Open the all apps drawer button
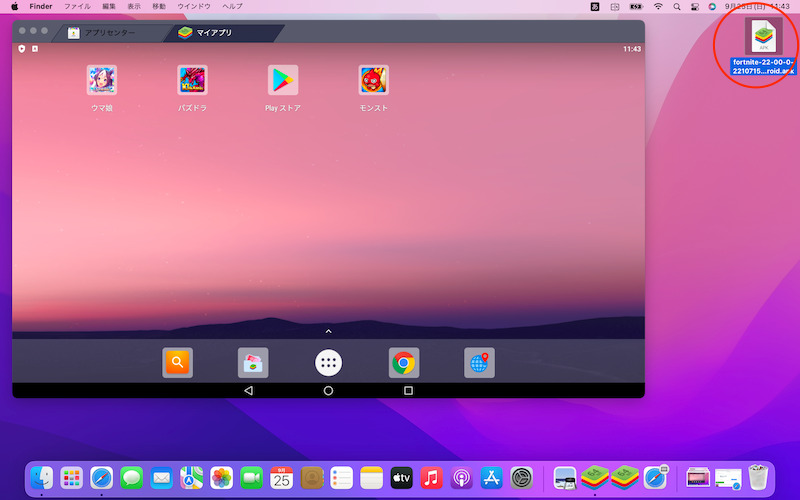This screenshot has height=500, width=800. tap(328, 363)
